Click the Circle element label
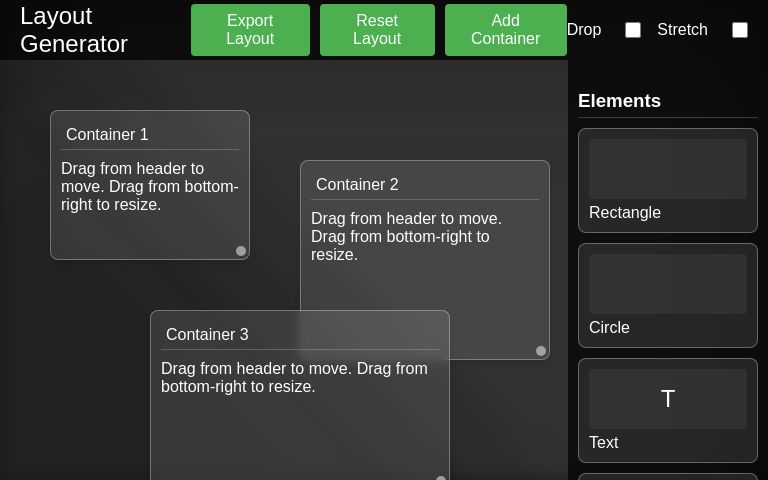Screen dimensions: 768x480 [x=609, y=328]
